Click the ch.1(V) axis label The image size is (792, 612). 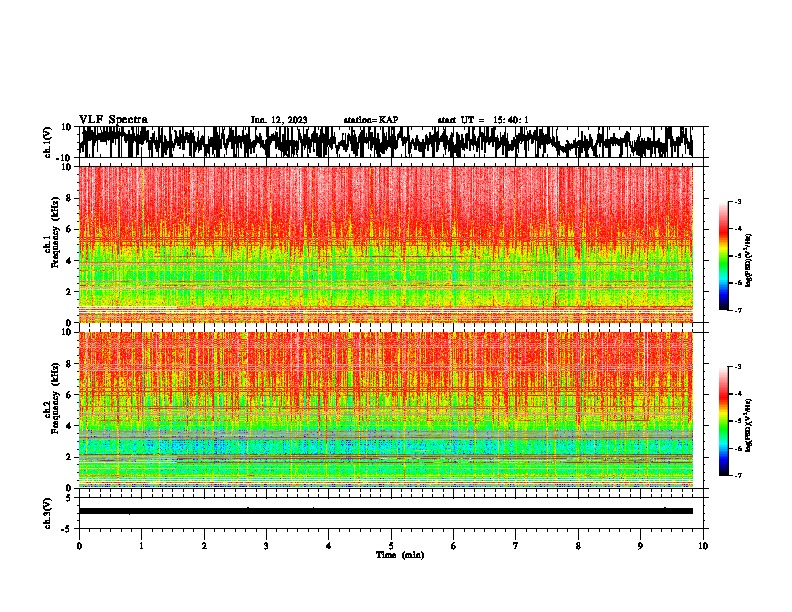pos(48,142)
